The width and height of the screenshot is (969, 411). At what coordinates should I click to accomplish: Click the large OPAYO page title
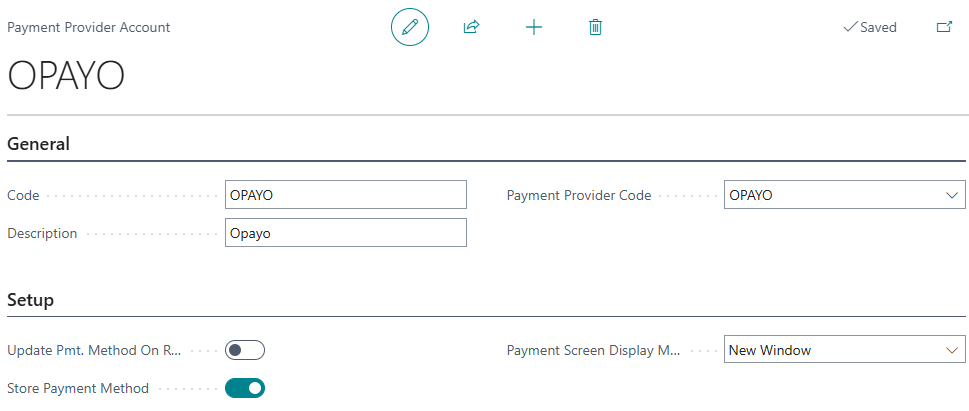tap(66, 76)
